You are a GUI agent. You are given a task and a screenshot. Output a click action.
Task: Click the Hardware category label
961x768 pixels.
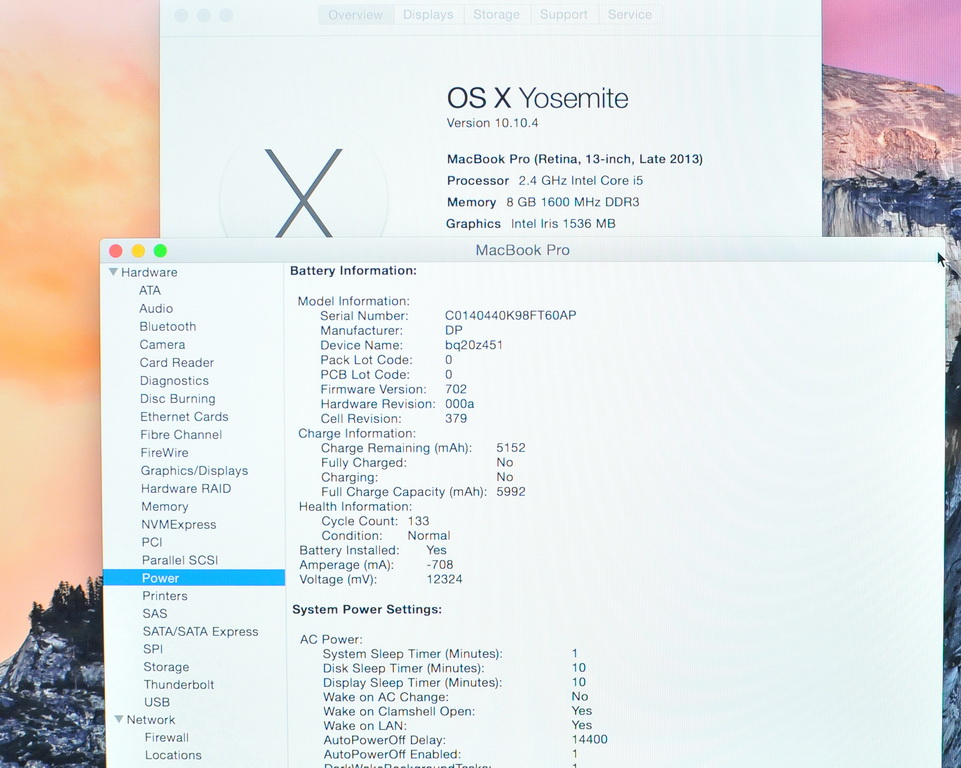149,272
